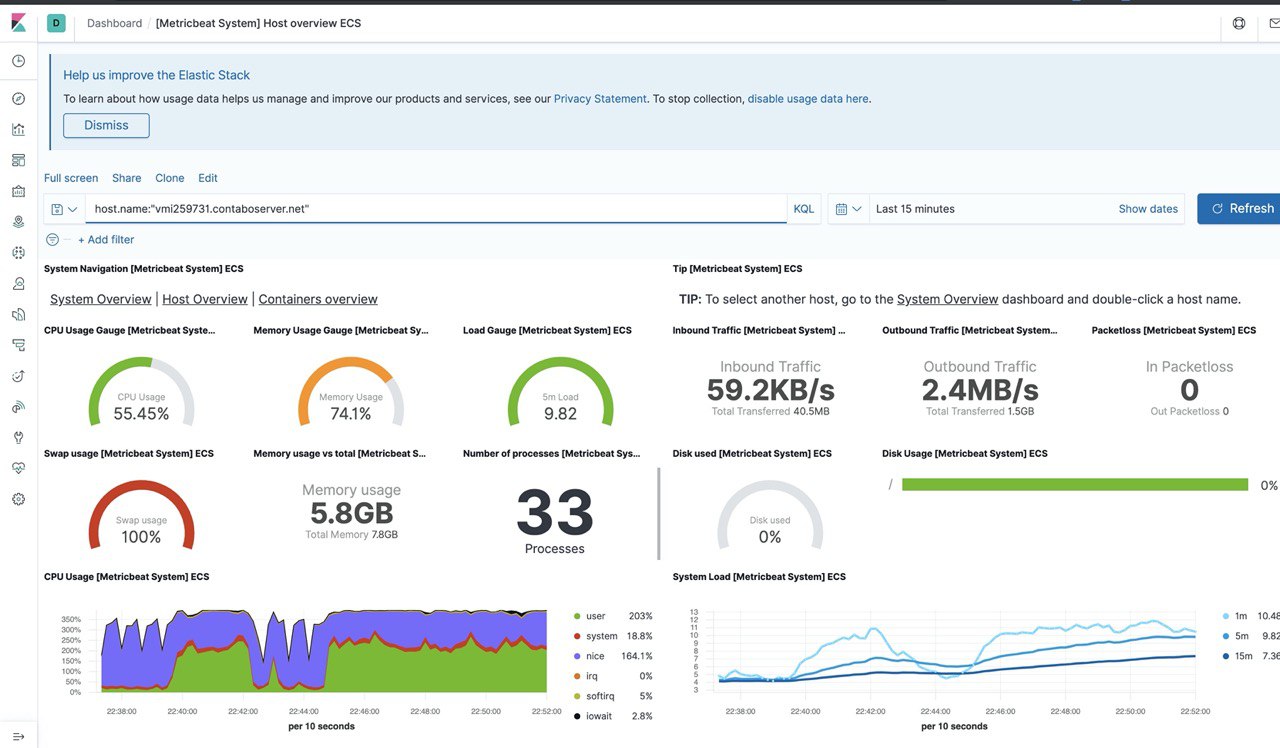The height and width of the screenshot is (748, 1280).
Task: Open the Logs app icon
Action: pos(18,314)
